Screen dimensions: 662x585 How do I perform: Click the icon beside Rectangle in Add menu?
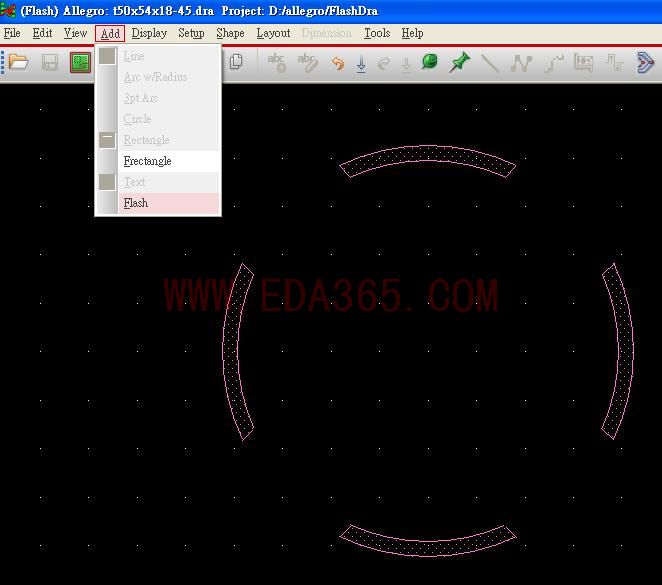point(107,140)
